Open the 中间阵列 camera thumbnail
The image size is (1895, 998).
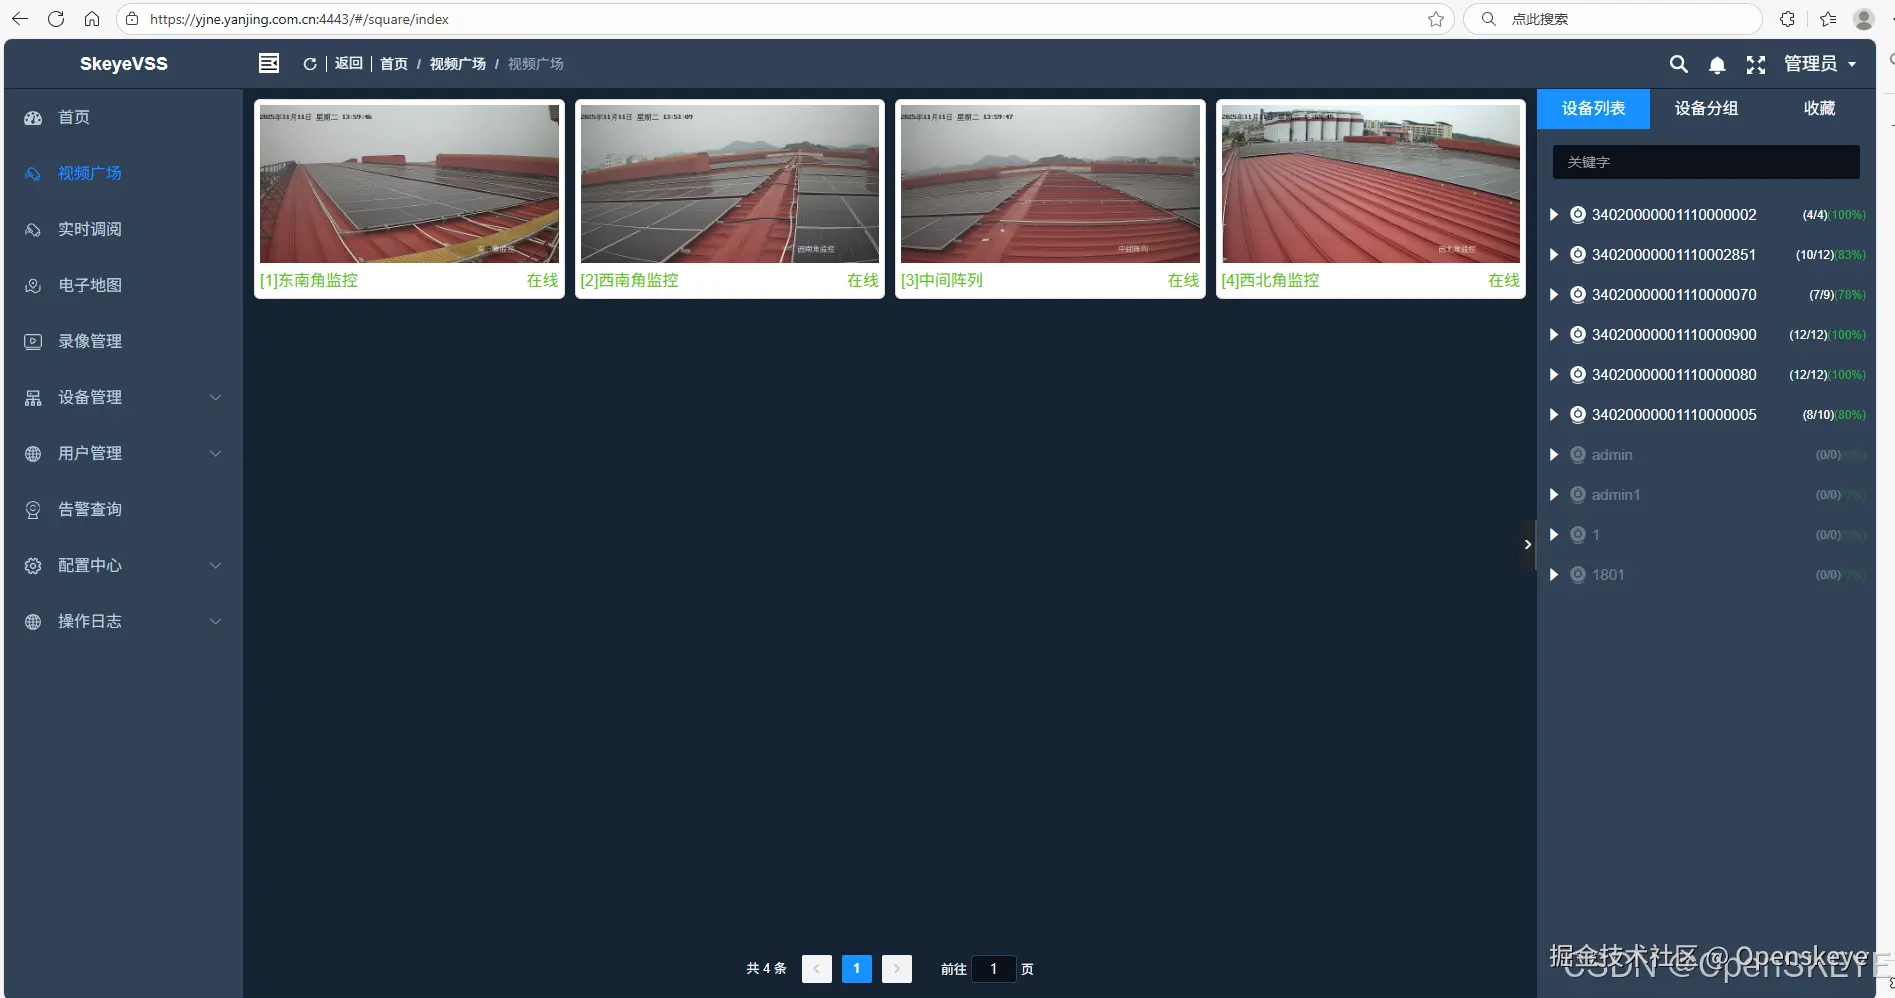pos(1050,185)
